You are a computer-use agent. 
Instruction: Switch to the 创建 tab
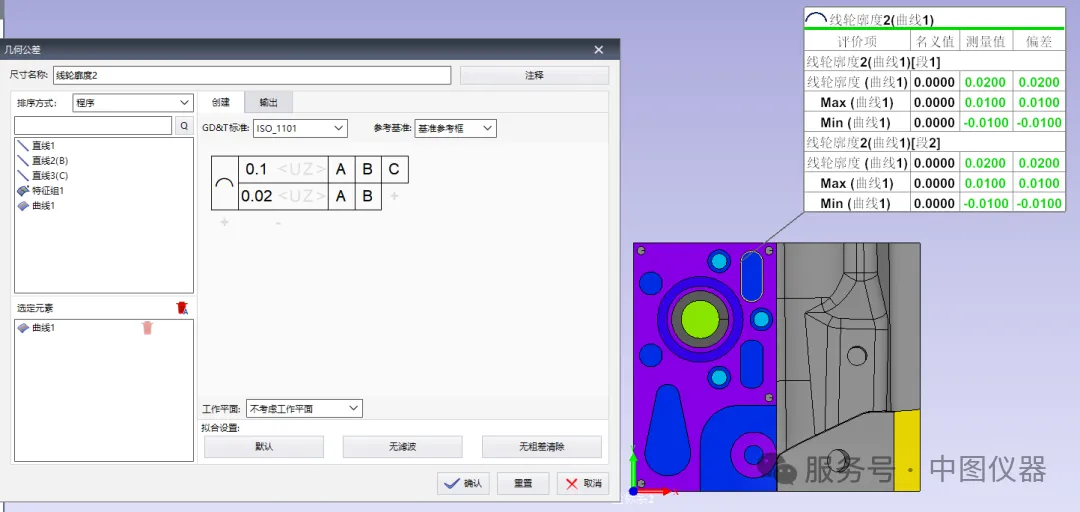(x=221, y=102)
